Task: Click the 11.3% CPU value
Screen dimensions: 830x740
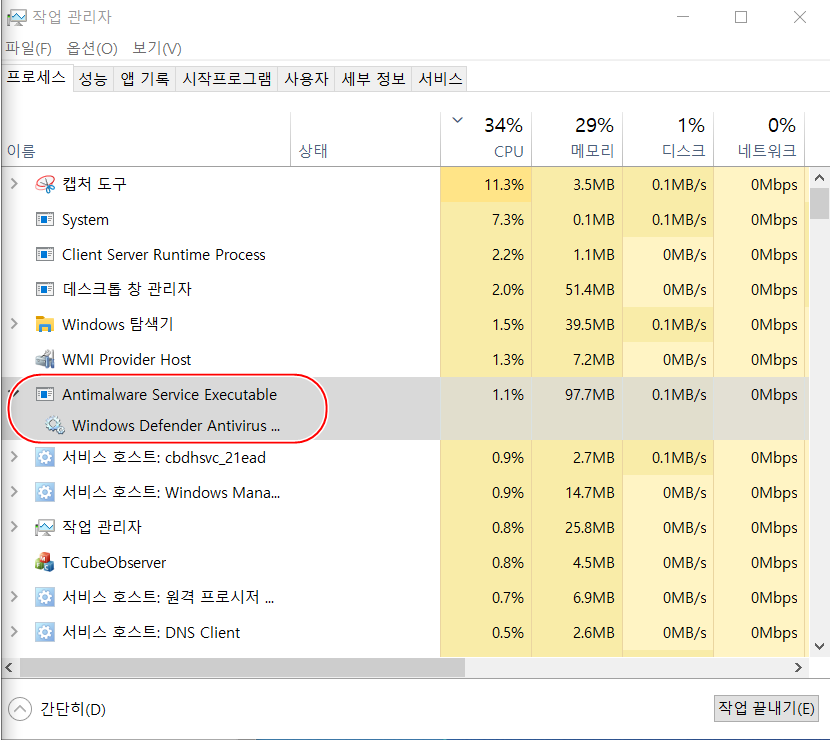Action: [504, 185]
